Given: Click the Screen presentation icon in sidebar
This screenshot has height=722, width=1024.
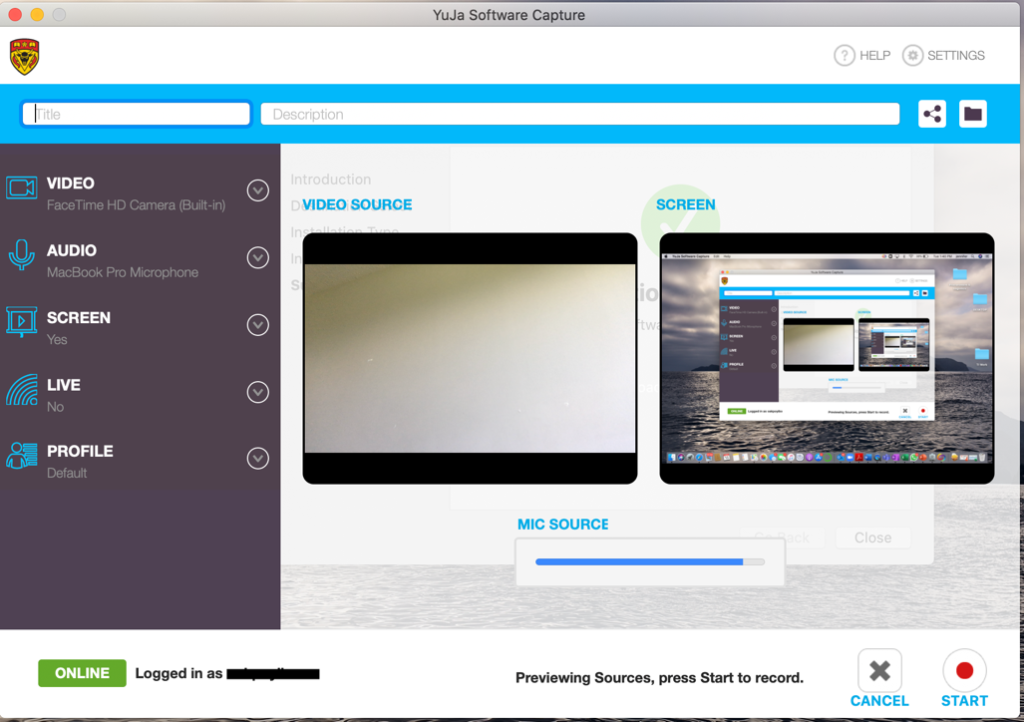Looking at the screenshot, I should 22,321.
